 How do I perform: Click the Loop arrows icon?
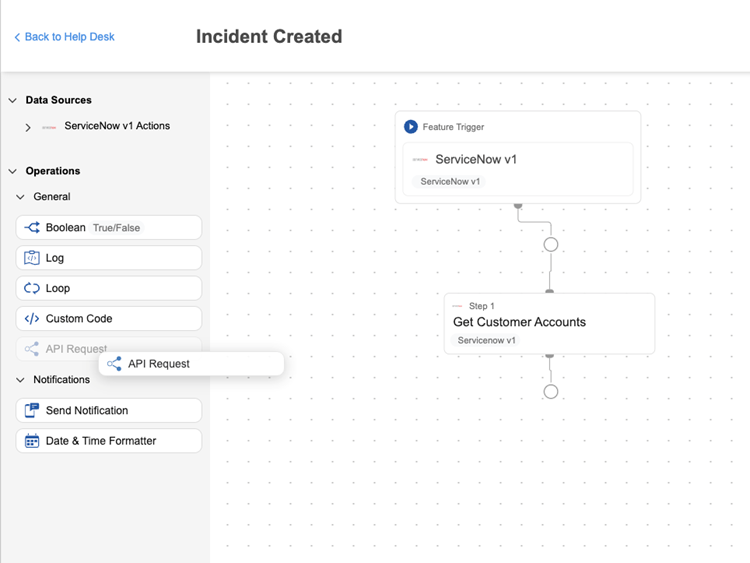click(x=32, y=288)
